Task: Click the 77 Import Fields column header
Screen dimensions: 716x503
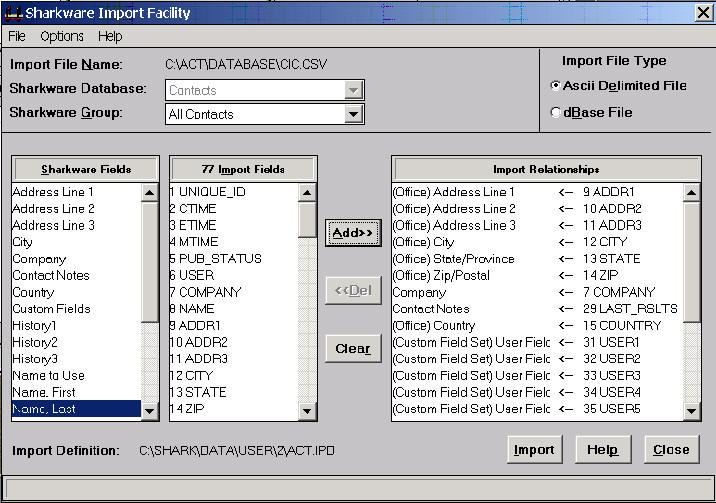Action: point(243,169)
